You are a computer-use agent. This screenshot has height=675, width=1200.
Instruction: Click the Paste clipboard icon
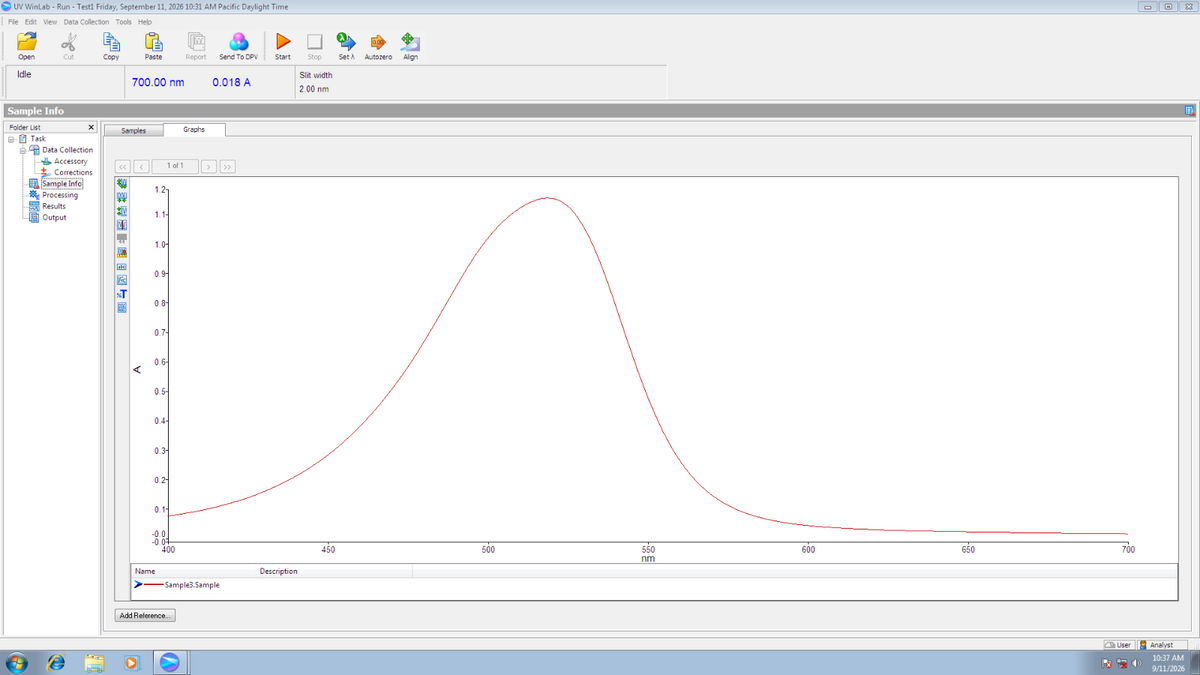point(154,41)
